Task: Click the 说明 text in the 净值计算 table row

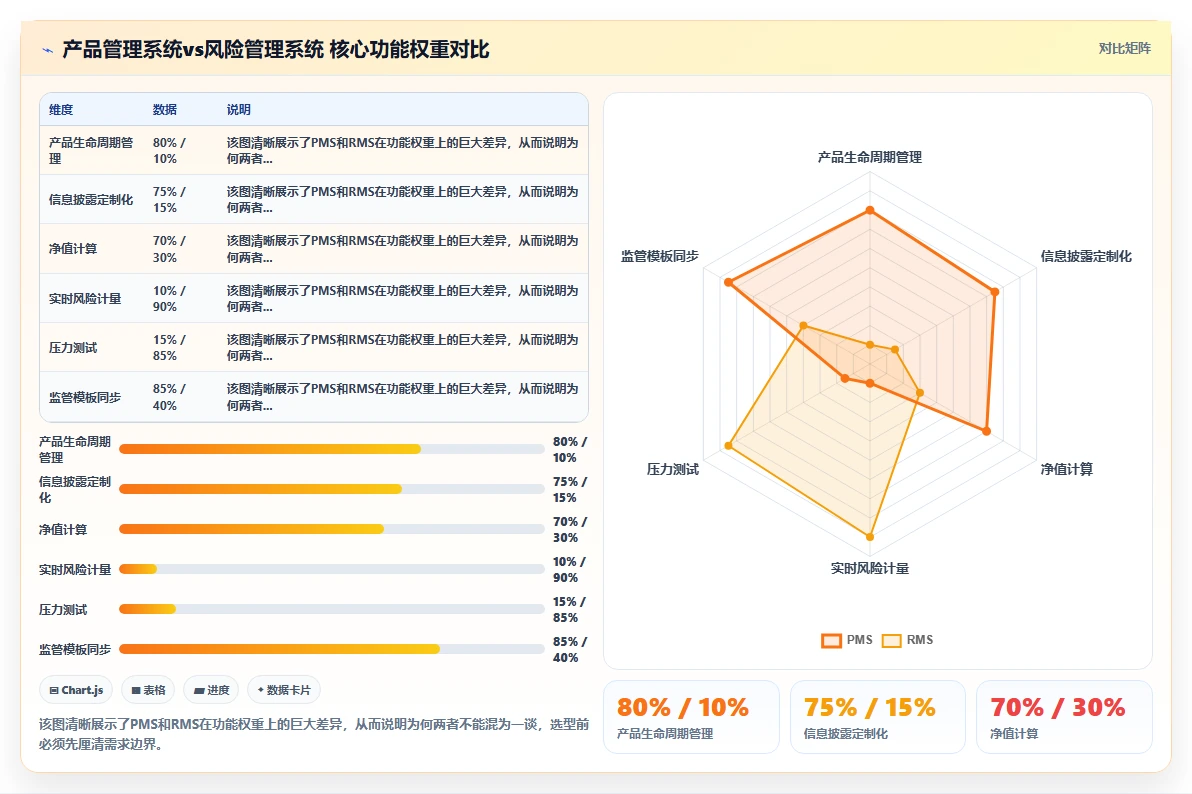Action: pos(402,249)
